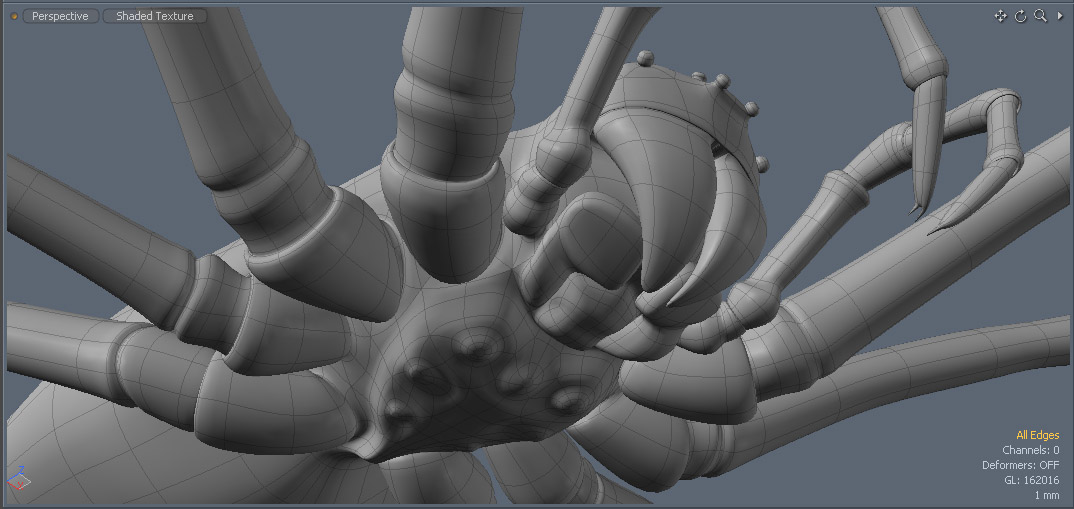Click the 'Channels: 0' readout
Viewport: 1074px width, 509px height.
coord(1031,450)
